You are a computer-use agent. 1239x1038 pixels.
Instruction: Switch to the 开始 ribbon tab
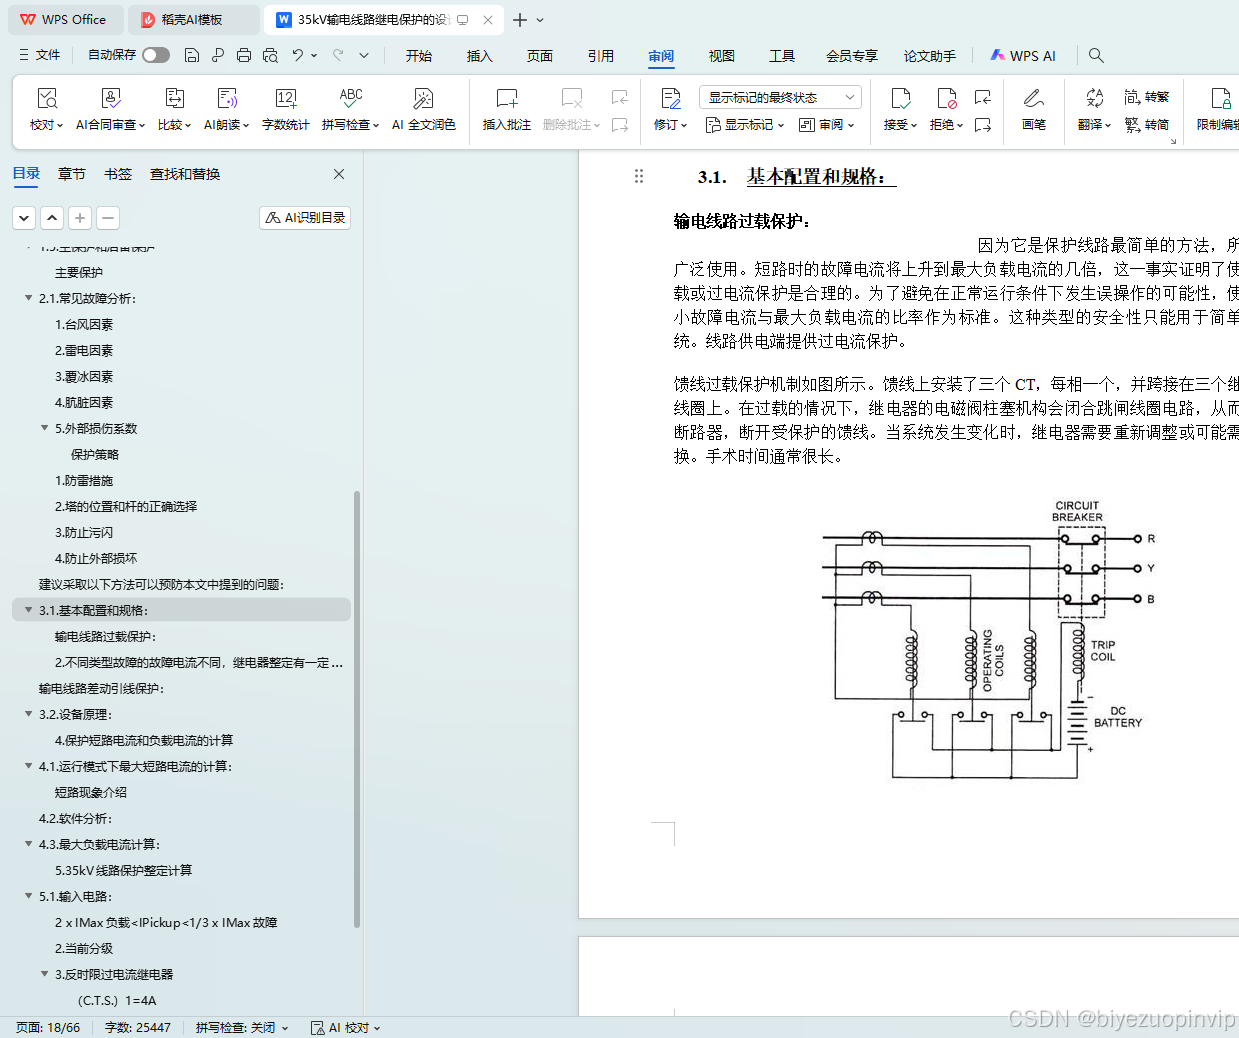click(x=419, y=56)
